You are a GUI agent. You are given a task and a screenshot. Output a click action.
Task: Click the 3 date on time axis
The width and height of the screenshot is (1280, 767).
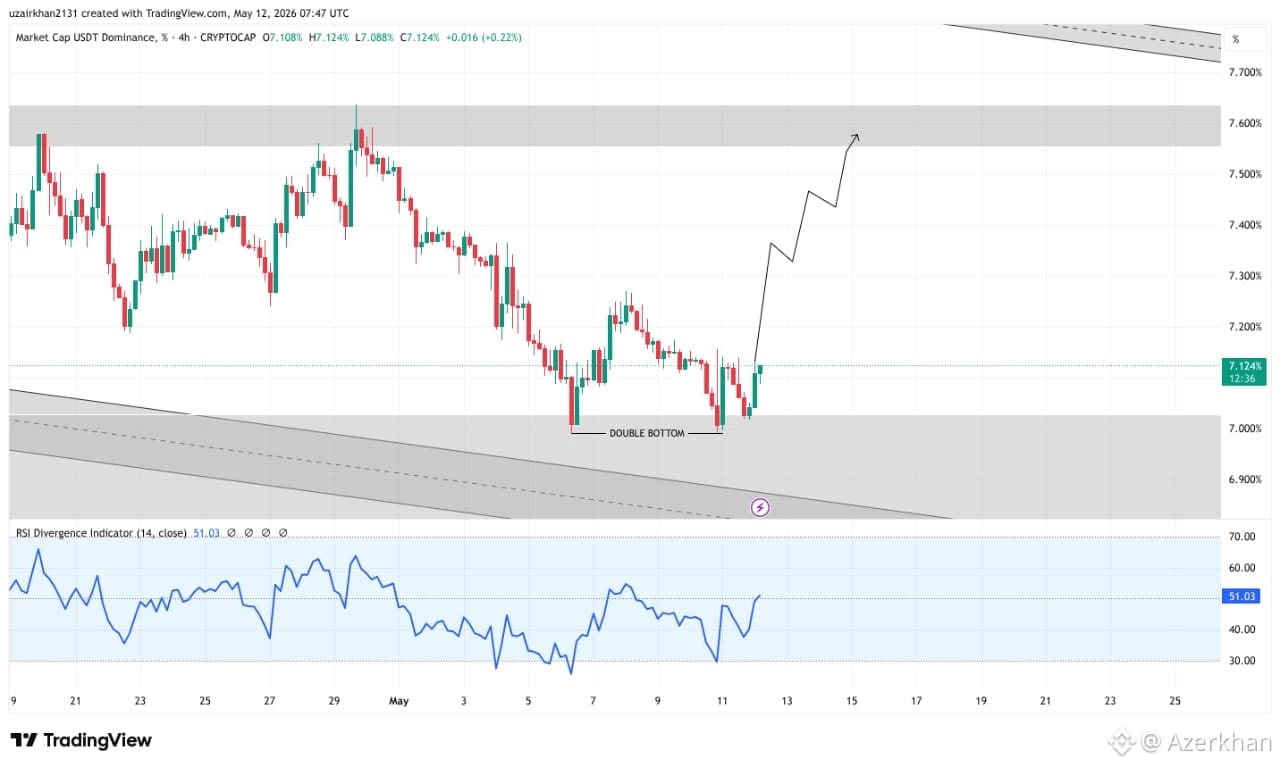[464, 701]
